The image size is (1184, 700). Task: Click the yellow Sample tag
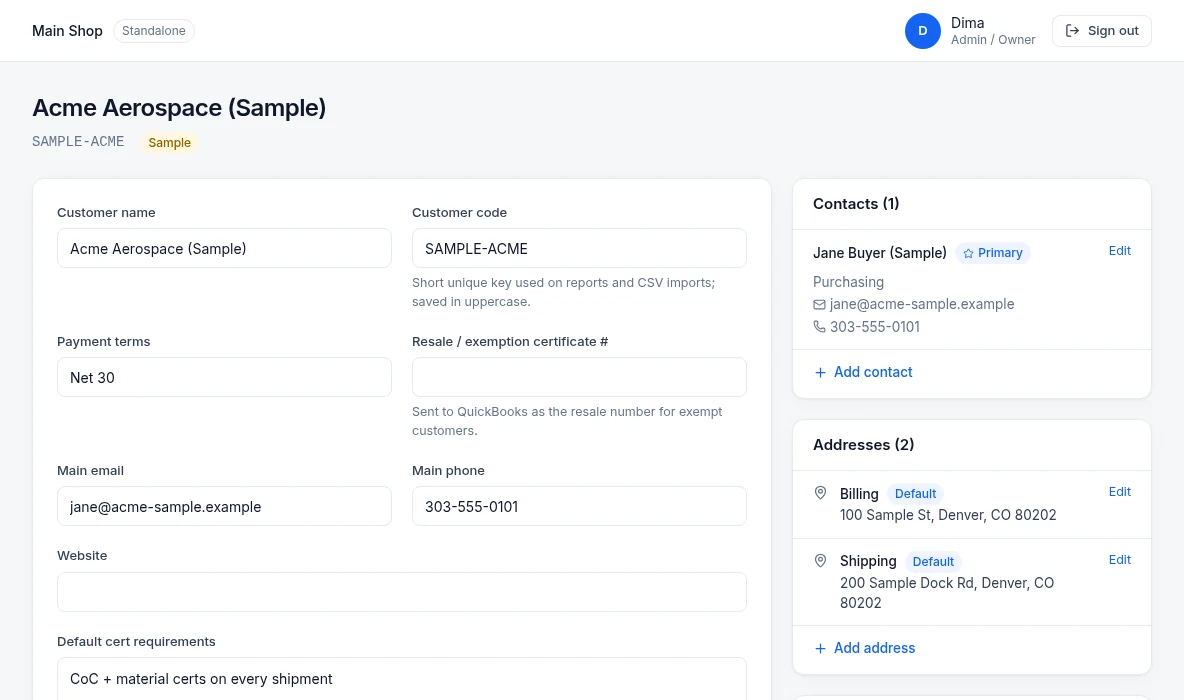tap(169, 143)
